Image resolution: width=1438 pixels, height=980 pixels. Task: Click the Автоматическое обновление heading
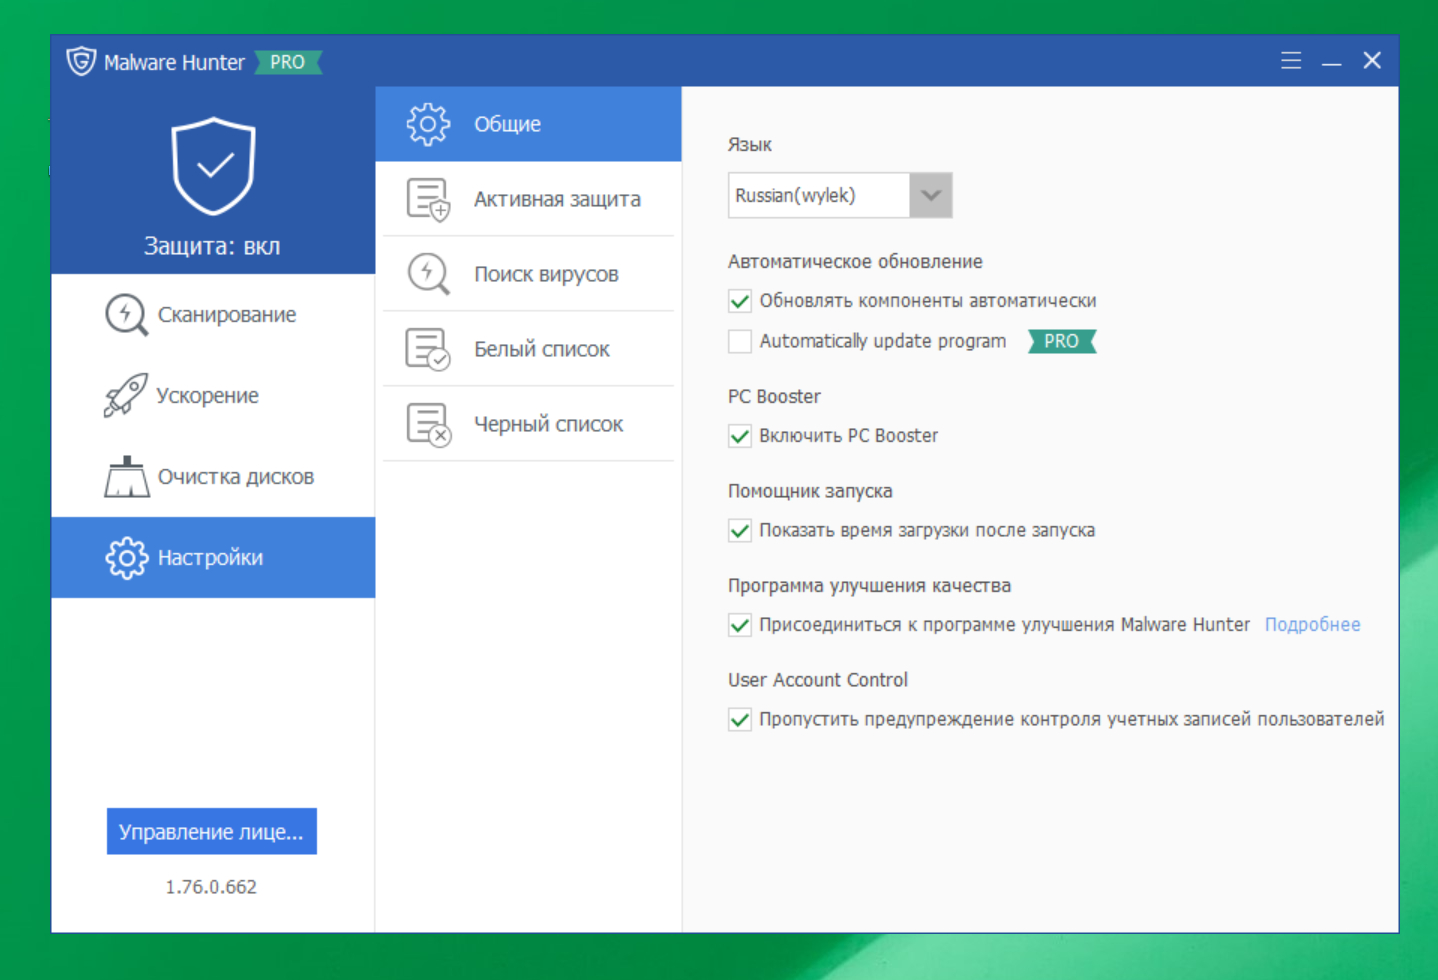[x=855, y=262]
